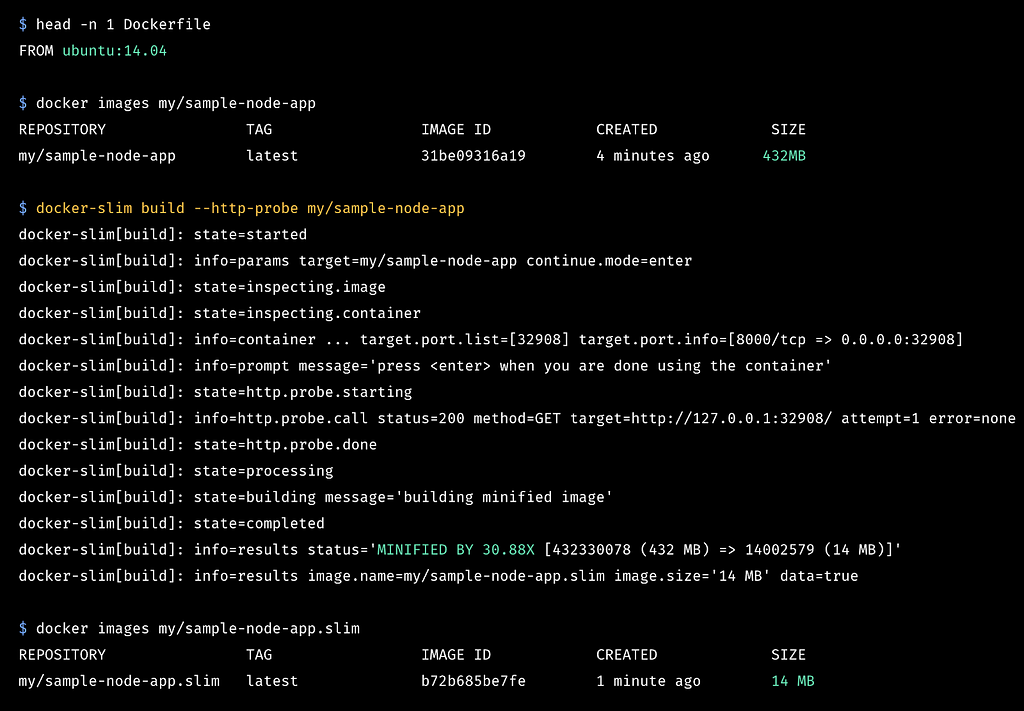Click 'image.name=my/sample-node-app.slim' text

click(x=456, y=576)
